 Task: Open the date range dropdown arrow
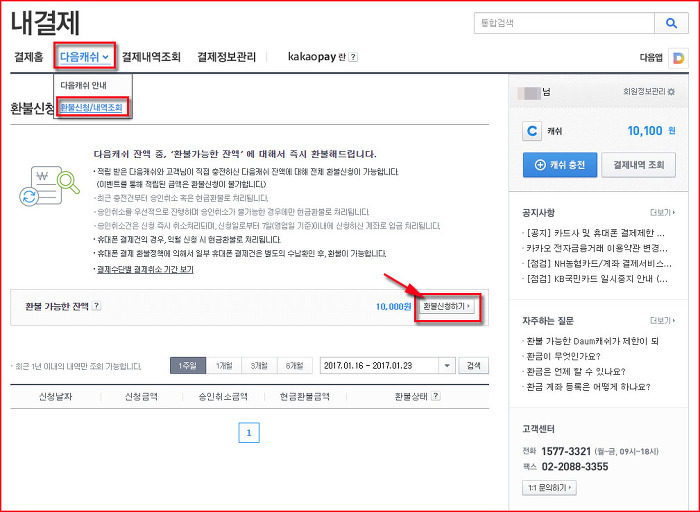click(x=447, y=366)
